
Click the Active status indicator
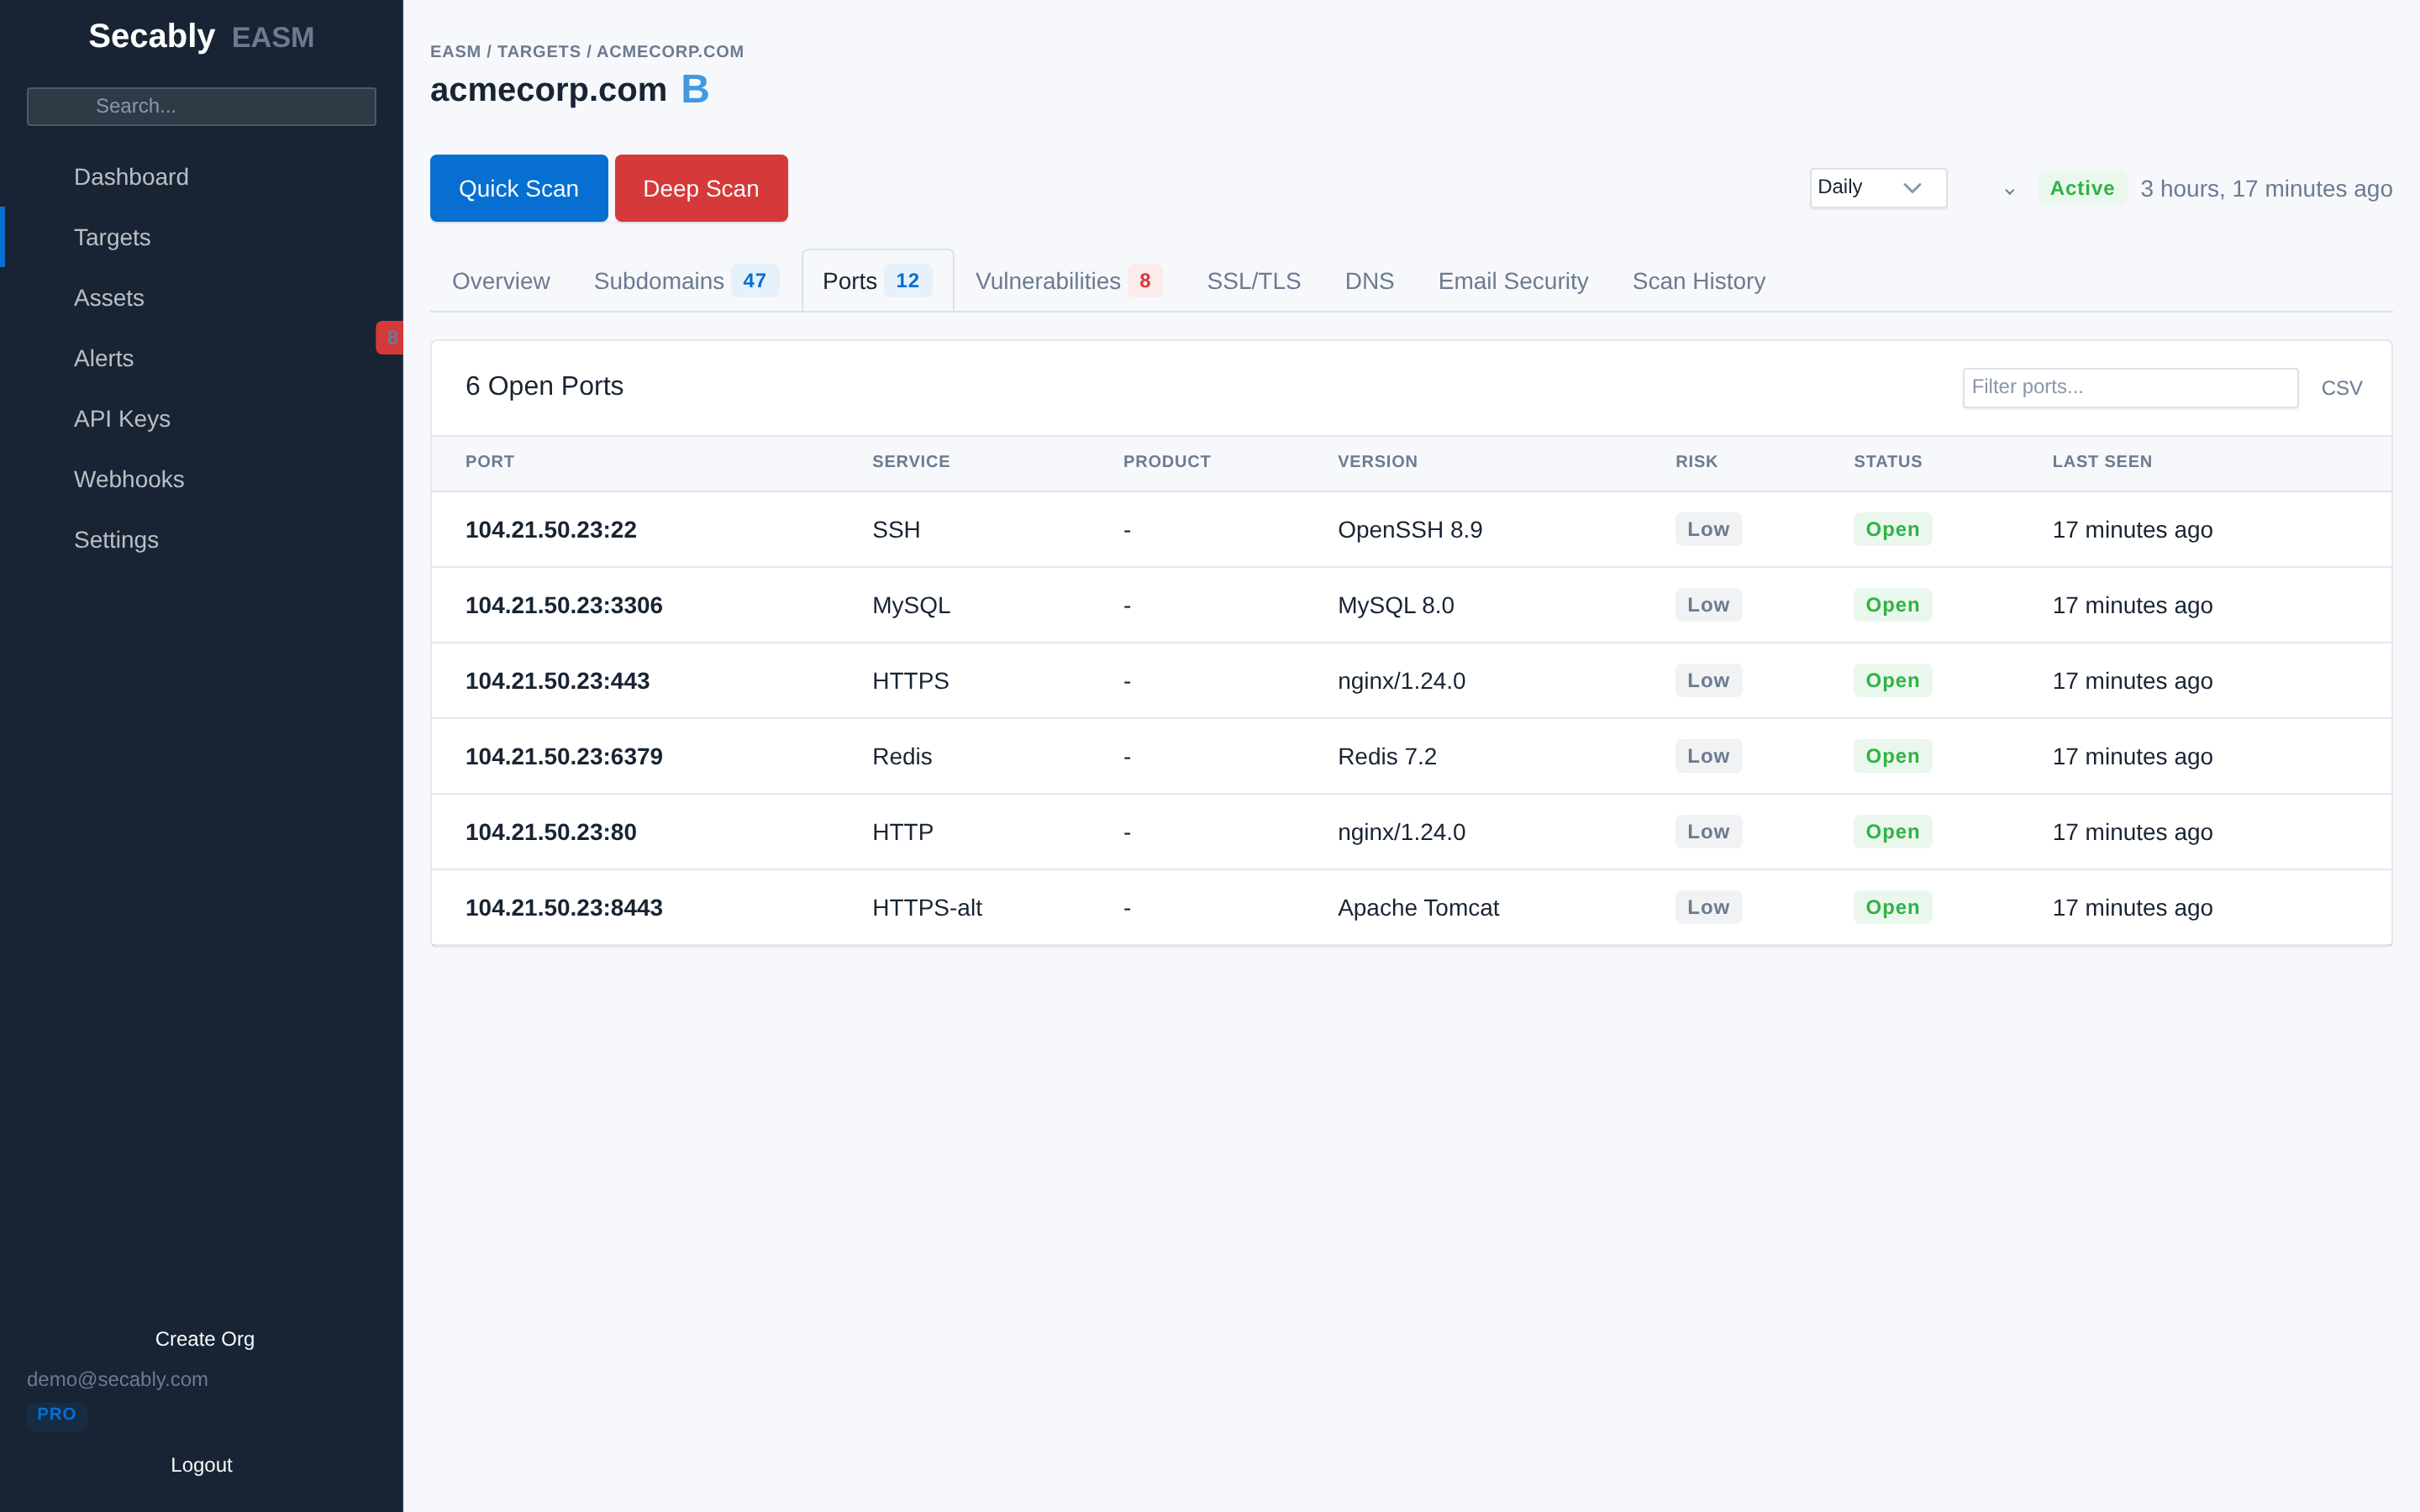point(2081,188)
